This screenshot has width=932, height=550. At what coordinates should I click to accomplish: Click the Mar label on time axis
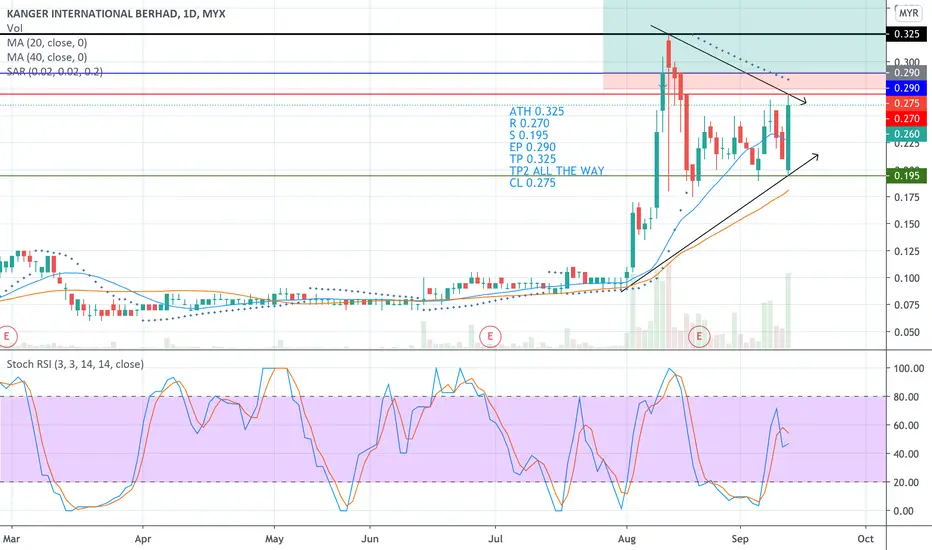[x=11, y=539]
